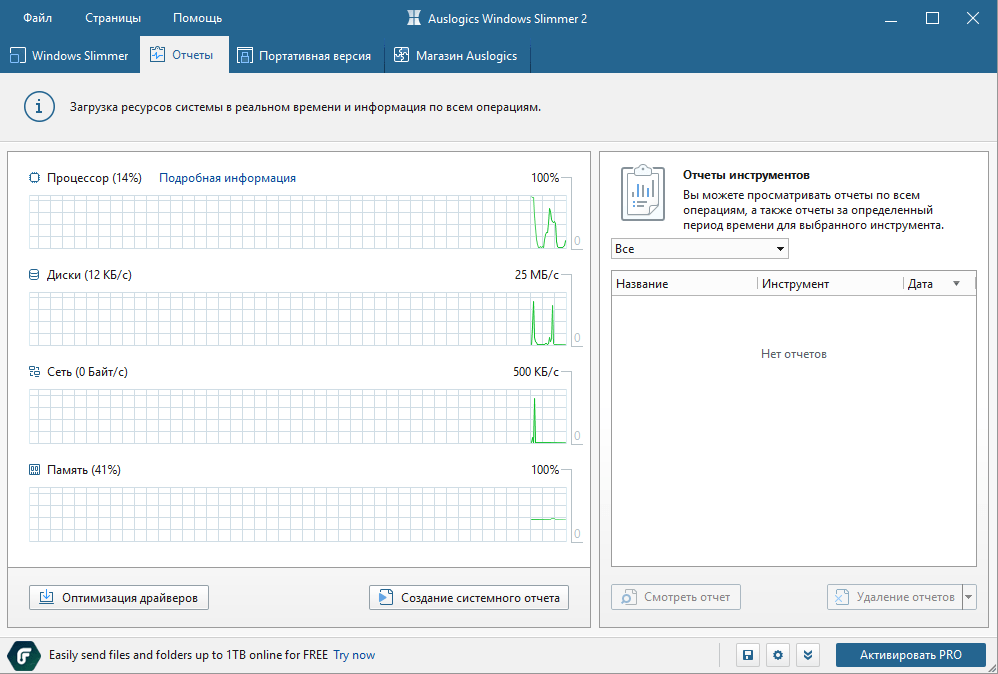Select the Отчеты tab
The image size is (998, 674).
pos(184,55)
